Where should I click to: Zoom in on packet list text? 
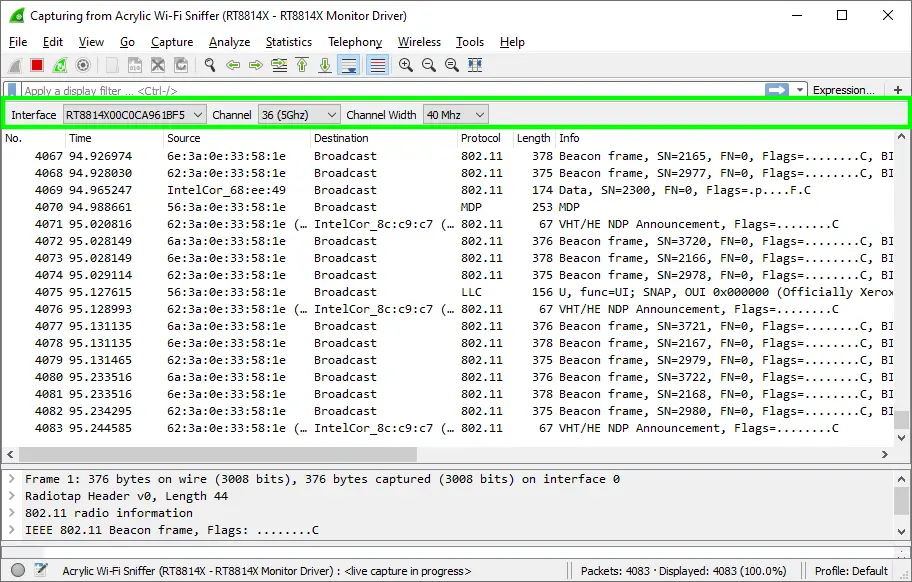[406, 65]
